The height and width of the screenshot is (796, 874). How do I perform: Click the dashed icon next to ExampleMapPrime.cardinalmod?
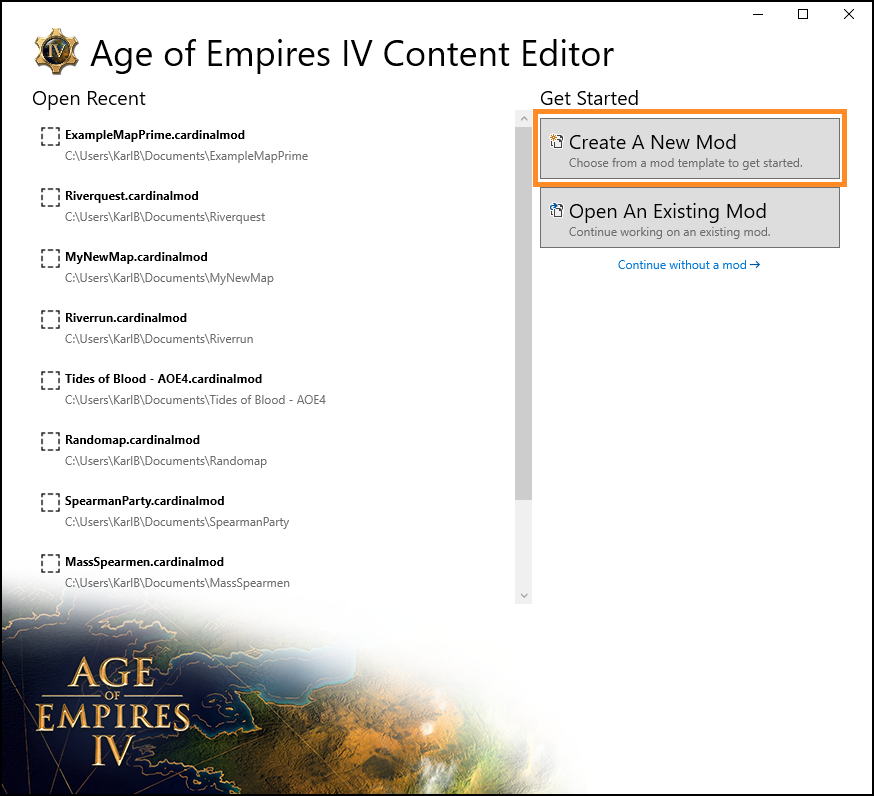point(50,136)
